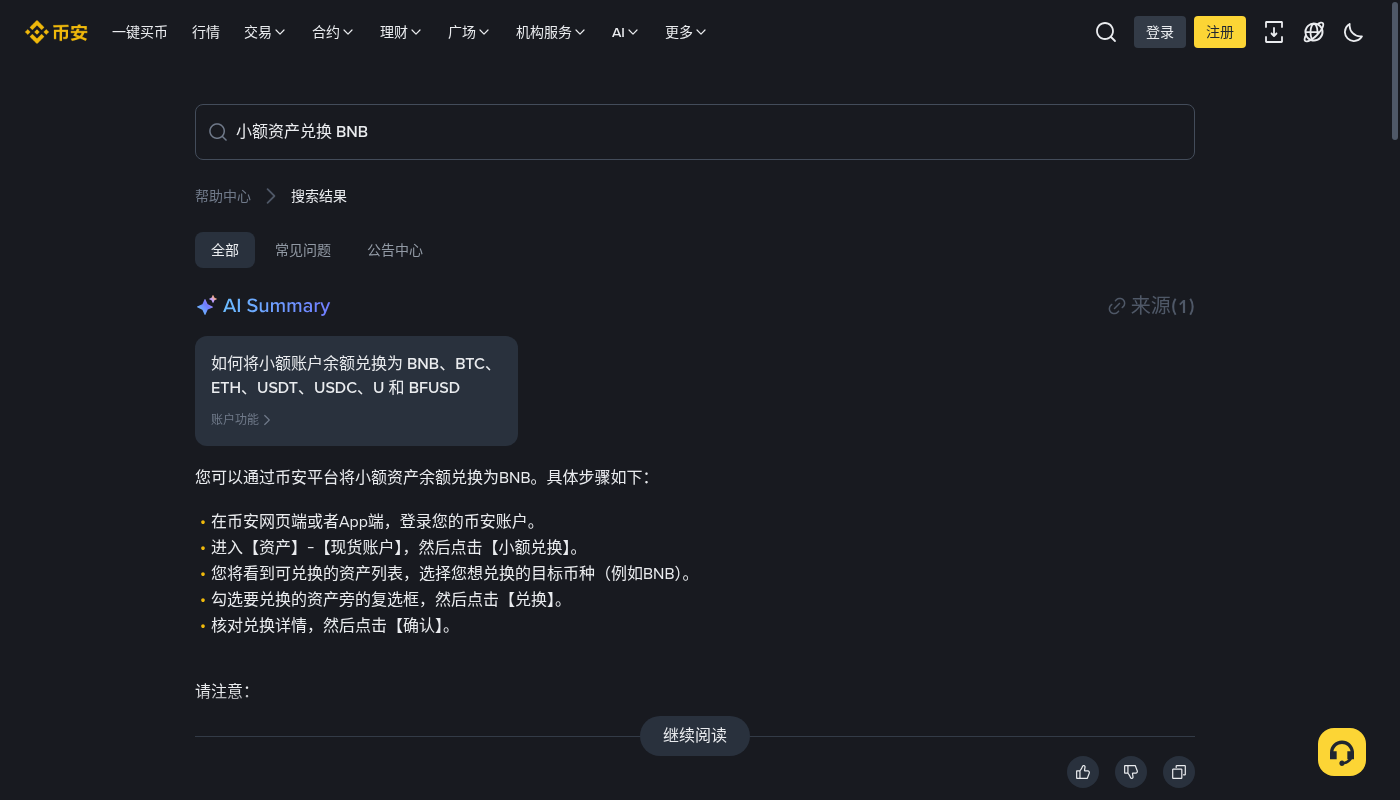Click 继续阅读 to expand summary
This screenshot has height=800, width=1400.
695,736
